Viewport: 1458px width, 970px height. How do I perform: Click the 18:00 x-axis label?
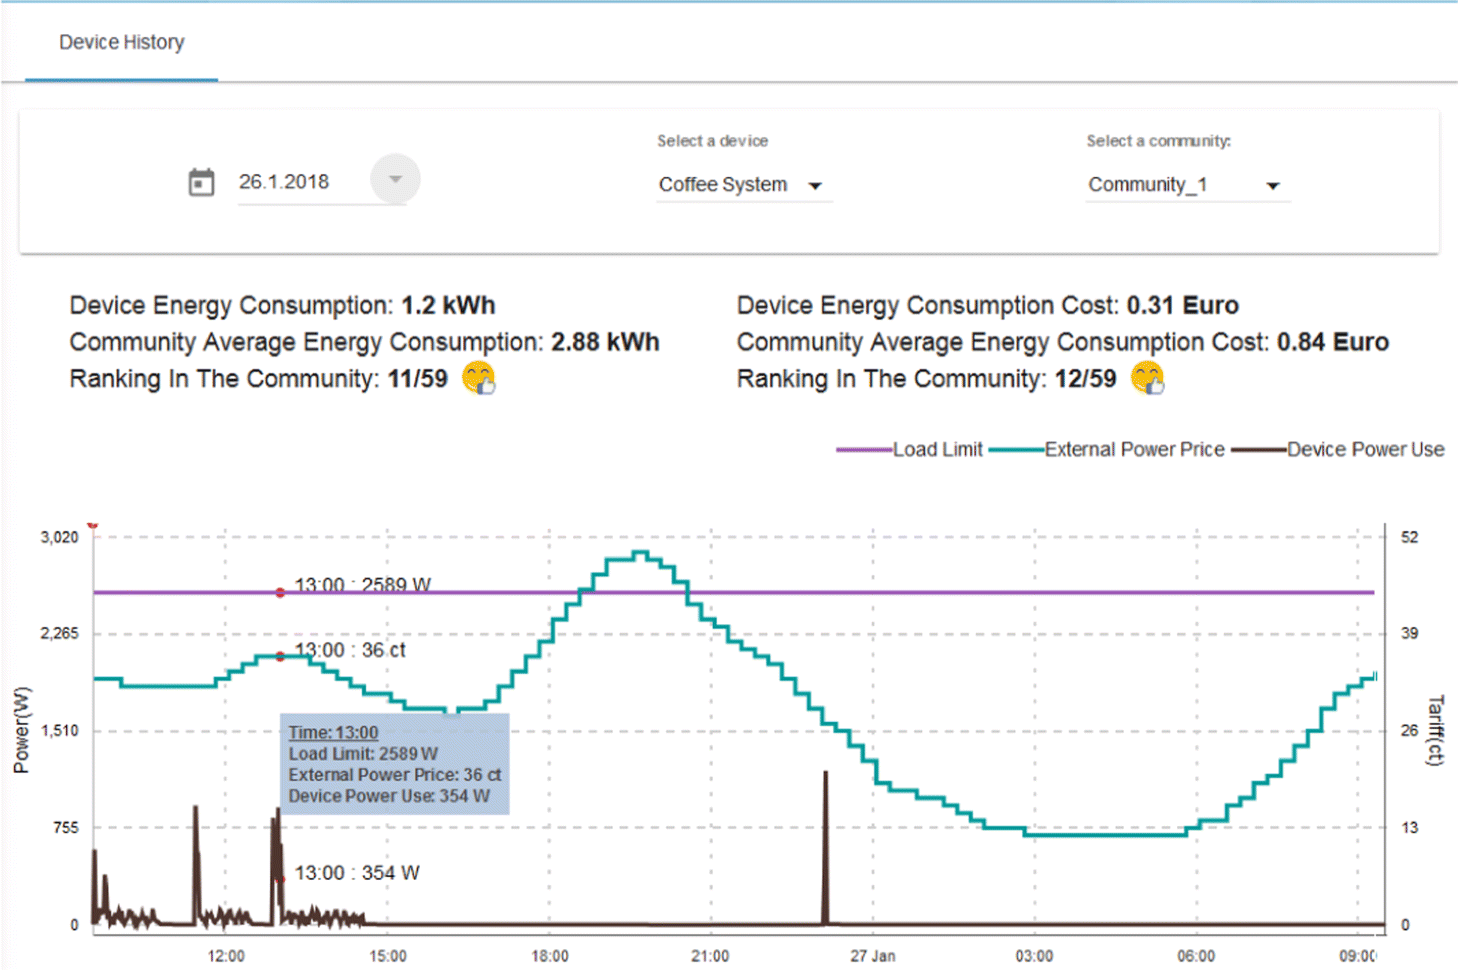[x=550, y=956]
